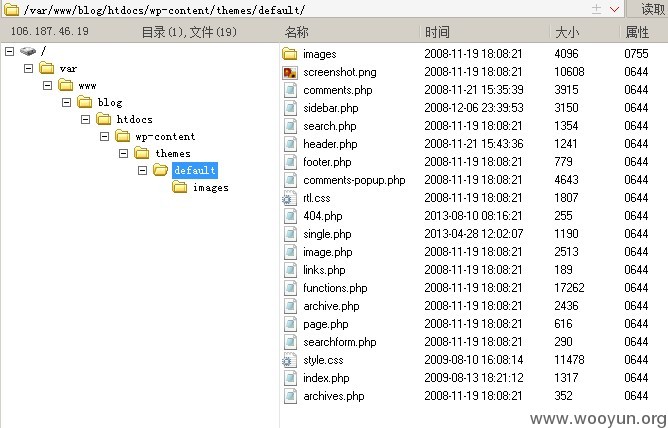668x428 pixels.
Task: Click the comments-popup.php file icon
Action: pyautogui.click(x=290, y=180)
